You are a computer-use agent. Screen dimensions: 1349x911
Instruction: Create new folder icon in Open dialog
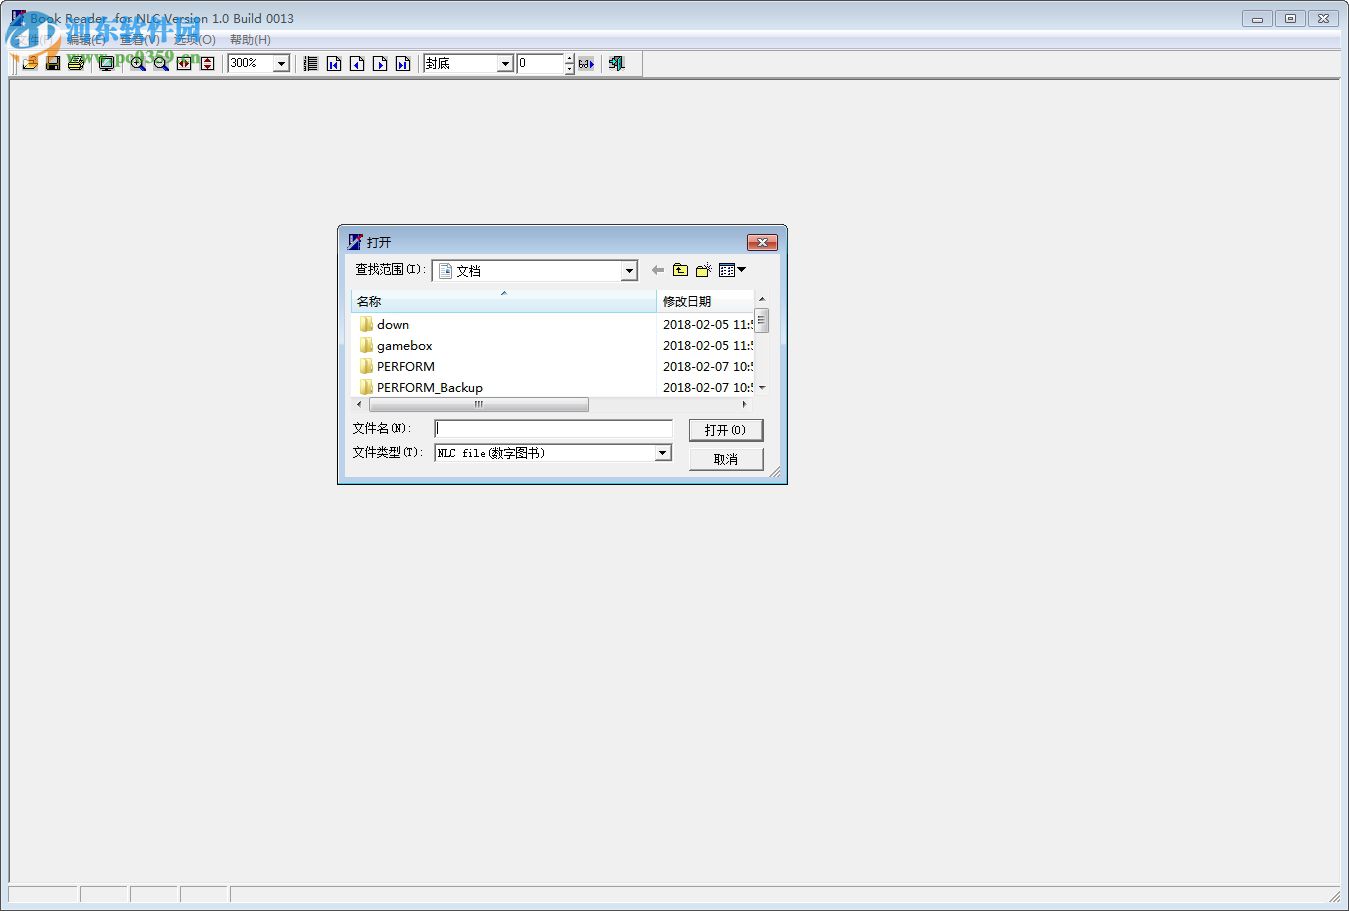(x=704, y=270)
